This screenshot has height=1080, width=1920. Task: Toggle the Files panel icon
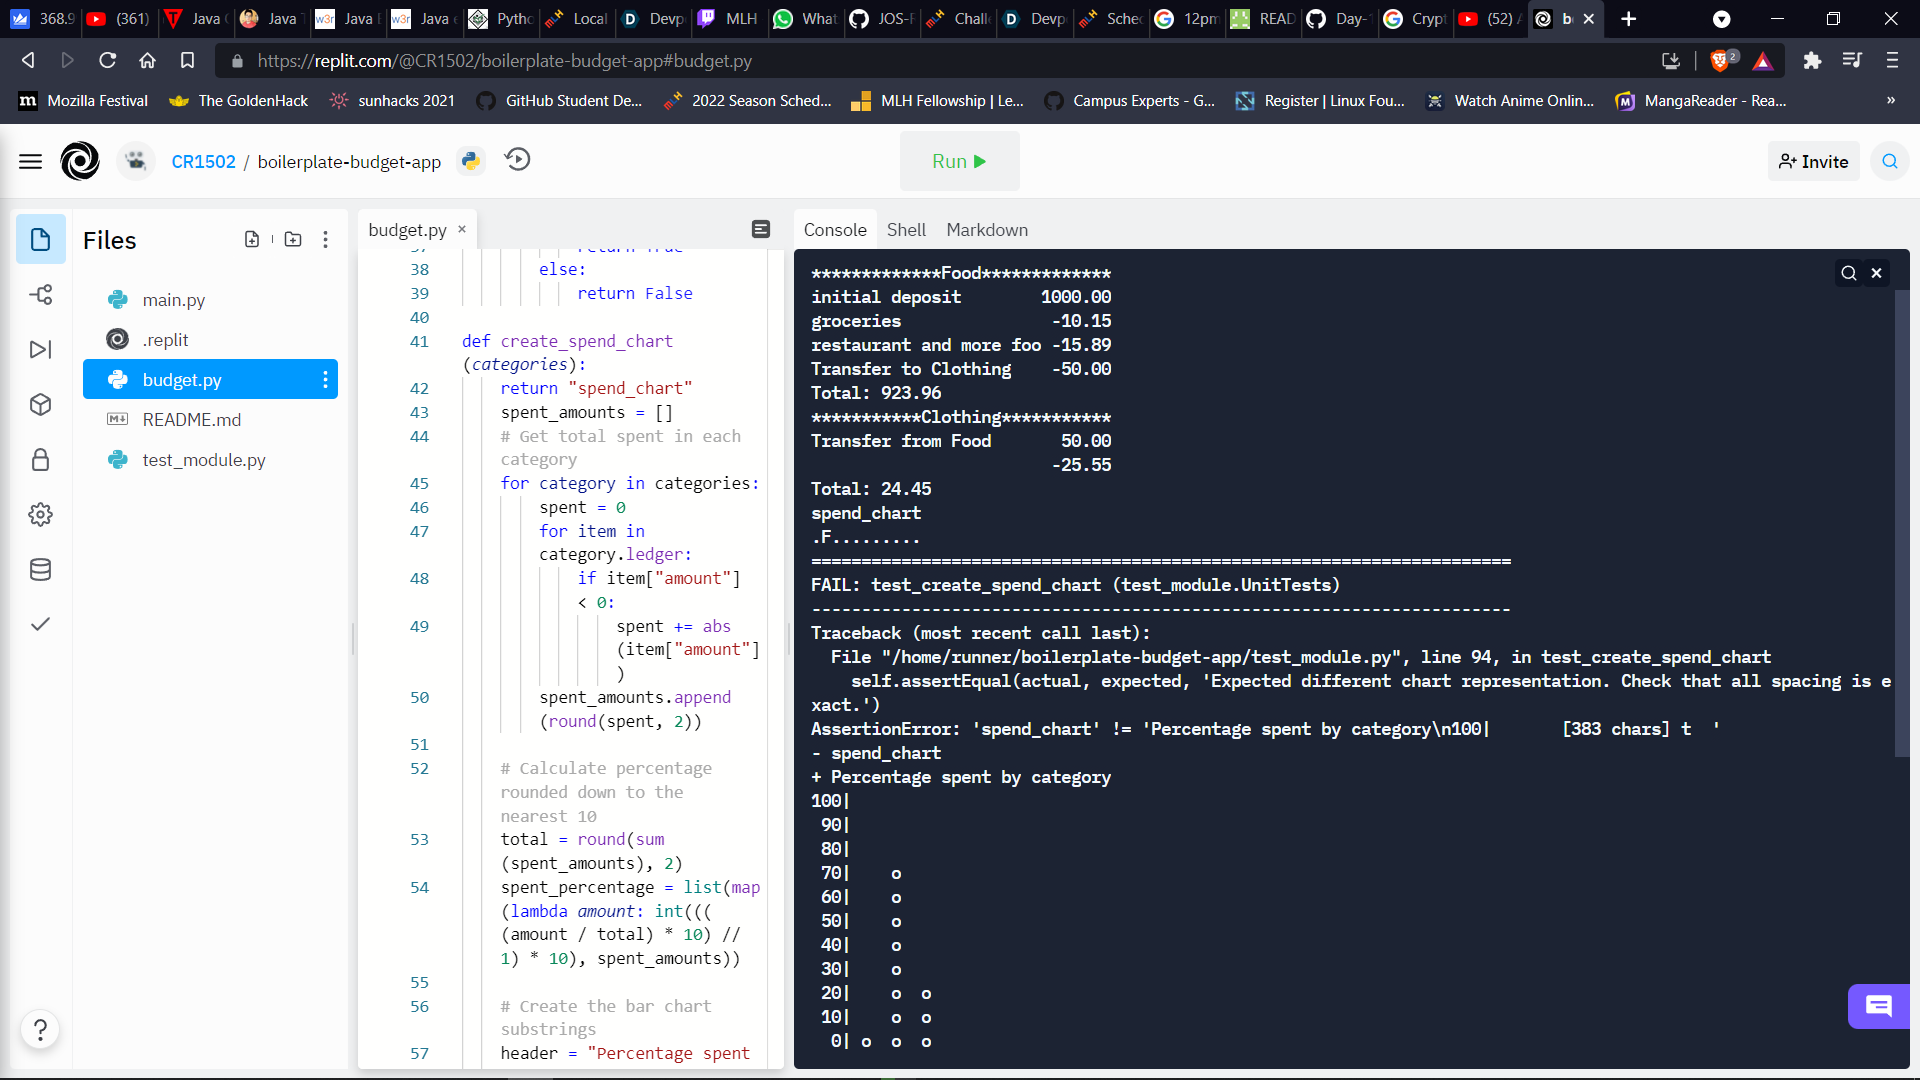coord(41,240)
